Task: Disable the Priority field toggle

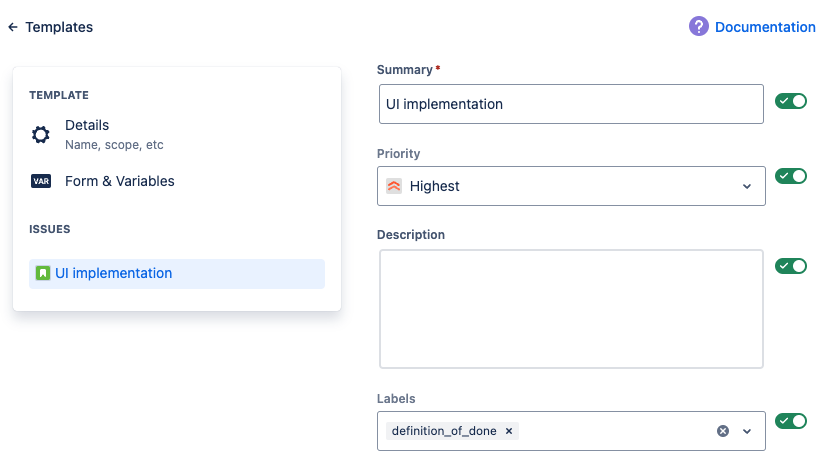Action: 791,176
